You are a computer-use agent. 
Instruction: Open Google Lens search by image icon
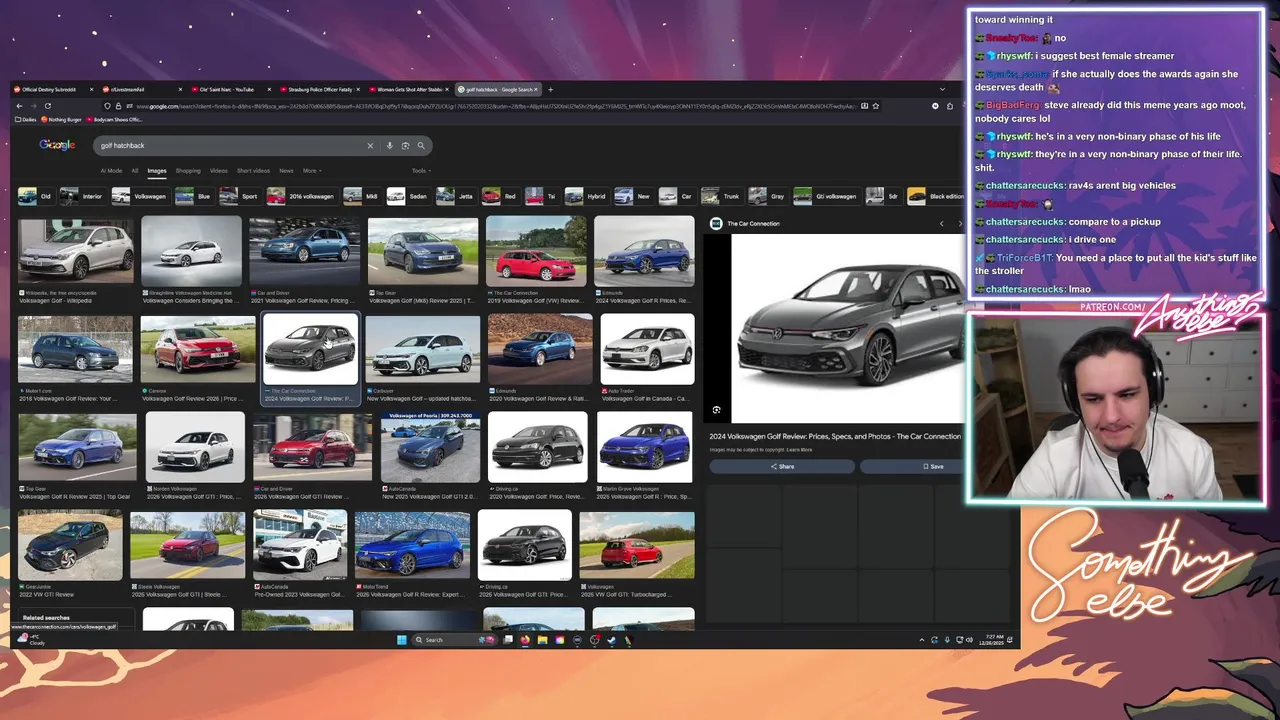405,146
